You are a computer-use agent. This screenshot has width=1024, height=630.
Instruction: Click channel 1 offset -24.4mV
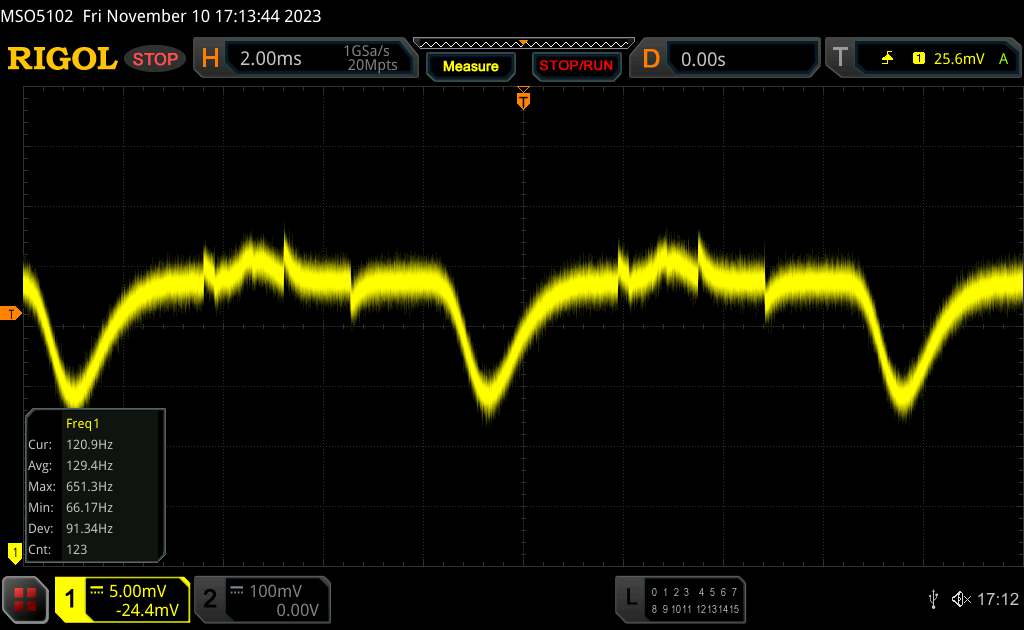[x=147, y=610]
